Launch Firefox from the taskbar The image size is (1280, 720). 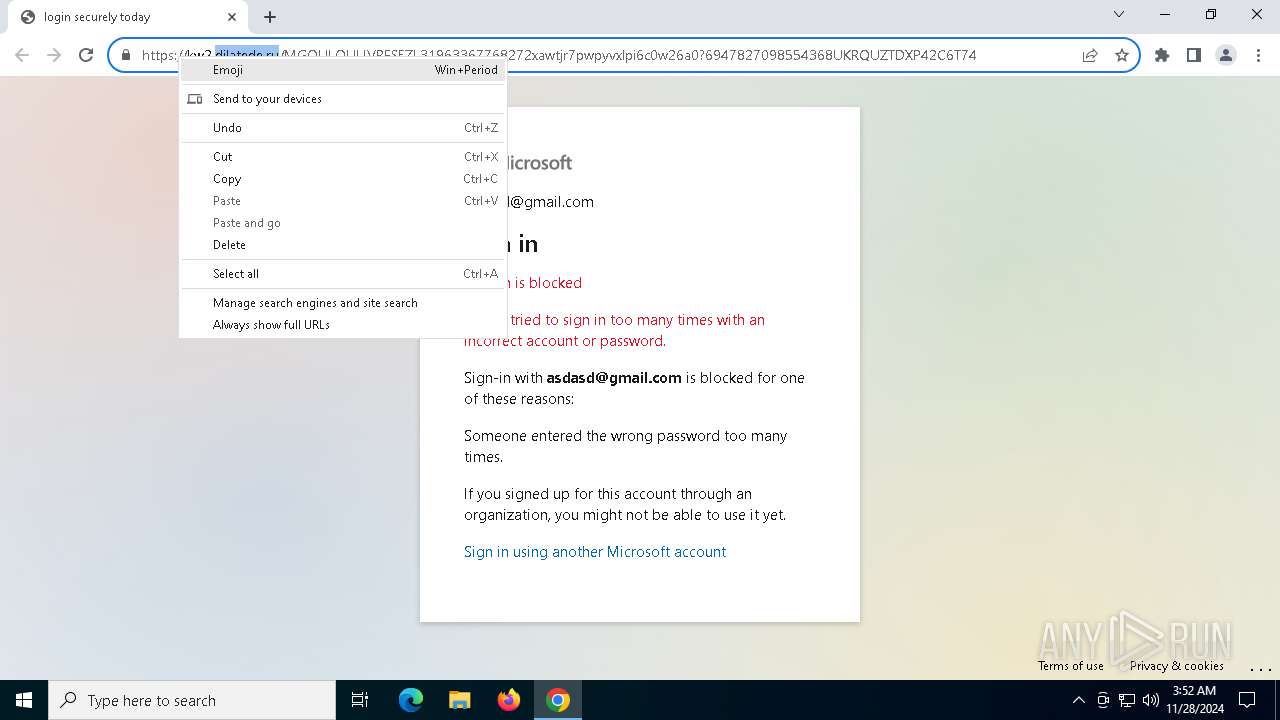[509, 700]
